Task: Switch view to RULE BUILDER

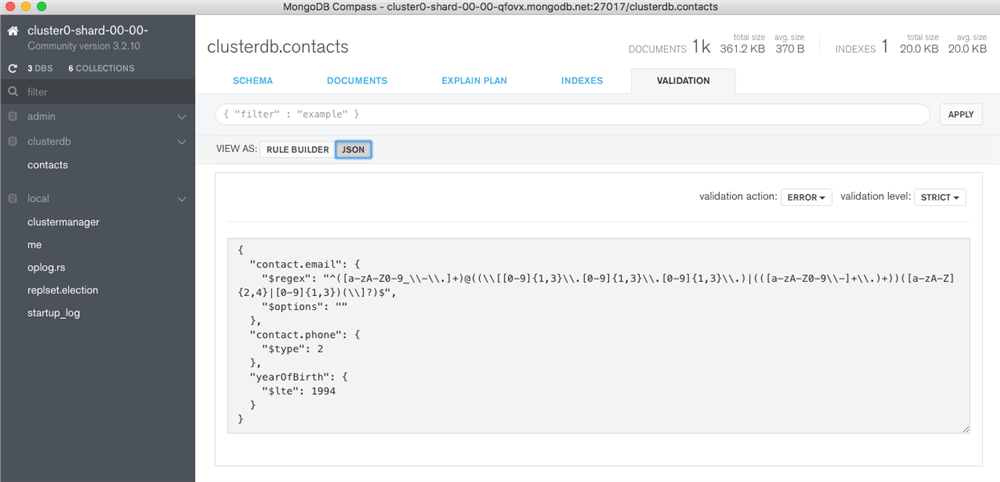Action: (297, 150)
